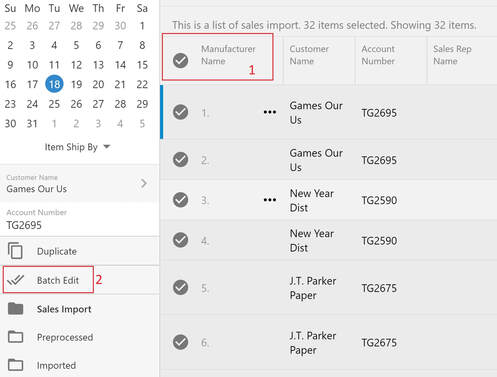The width and height of the screenshot is (497, 377).
Task: Open the Imported folder icon
Action: [x=15, y=365]
